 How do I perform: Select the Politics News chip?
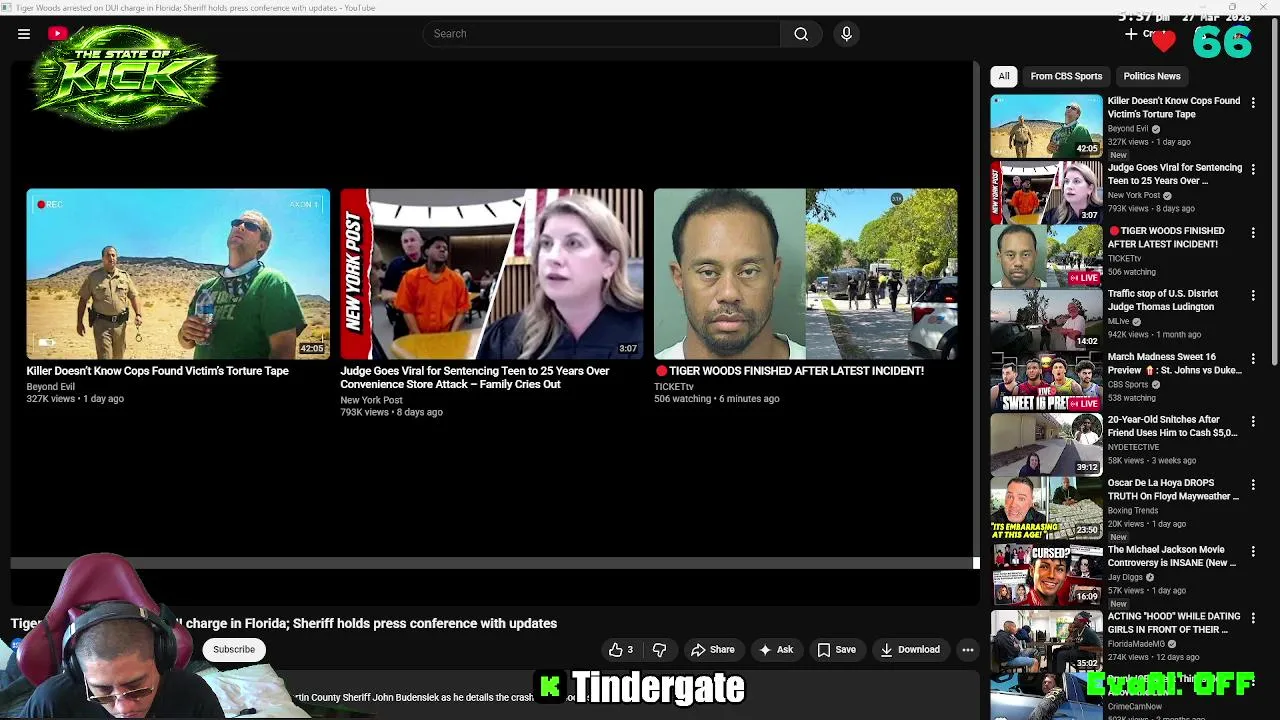1152,76
